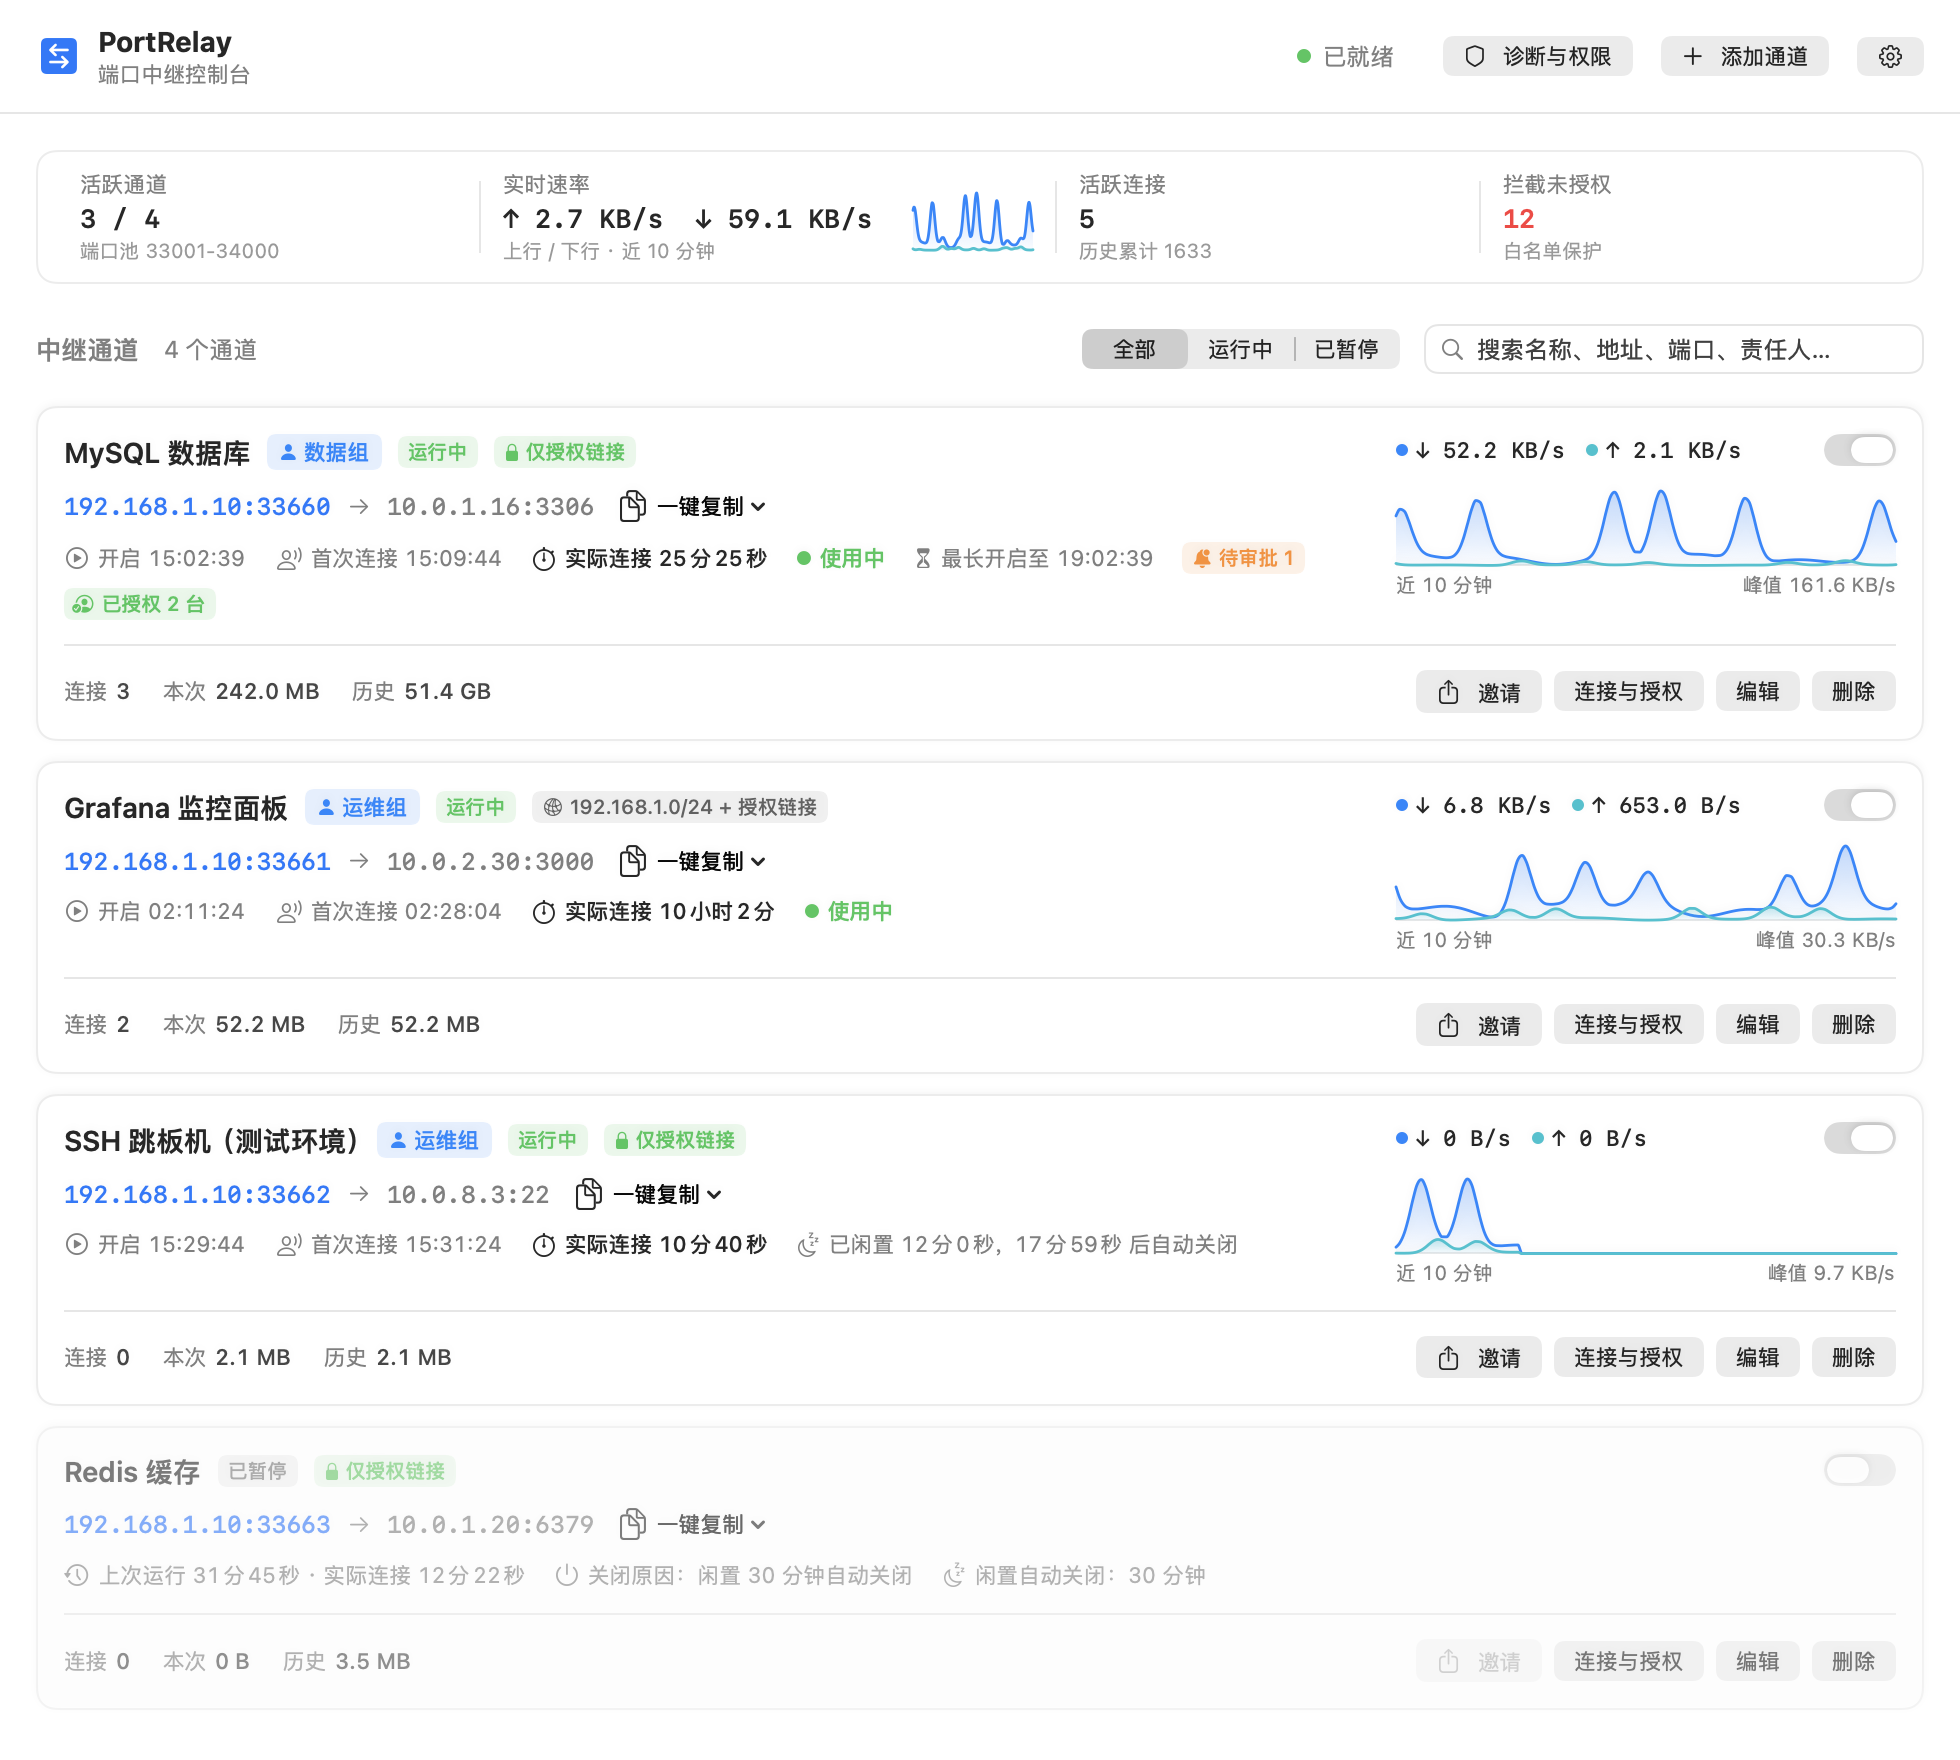Open address 192.168.1.10:33662 link
Screen dimensions: 1960x1760
pos(197,1195)
